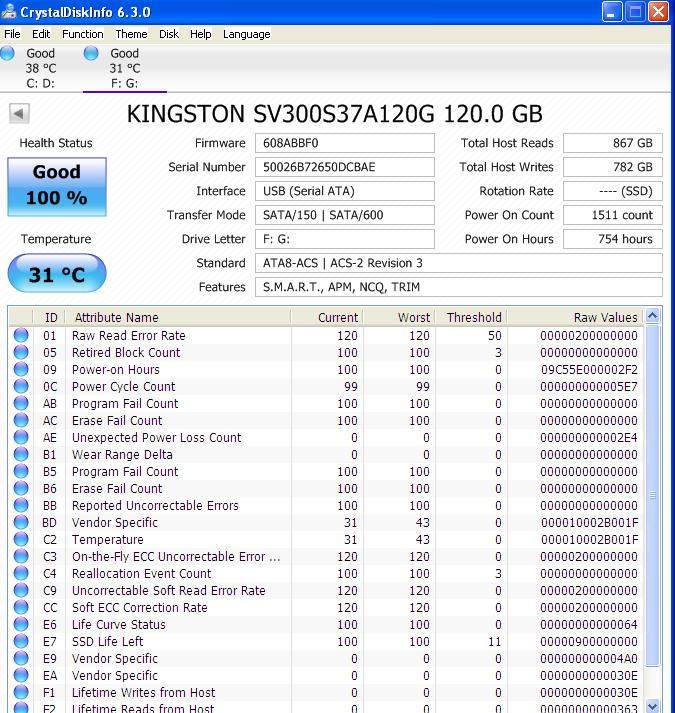
Task: Click status orb for Power Cycle Count
Action: coord(20,387)
